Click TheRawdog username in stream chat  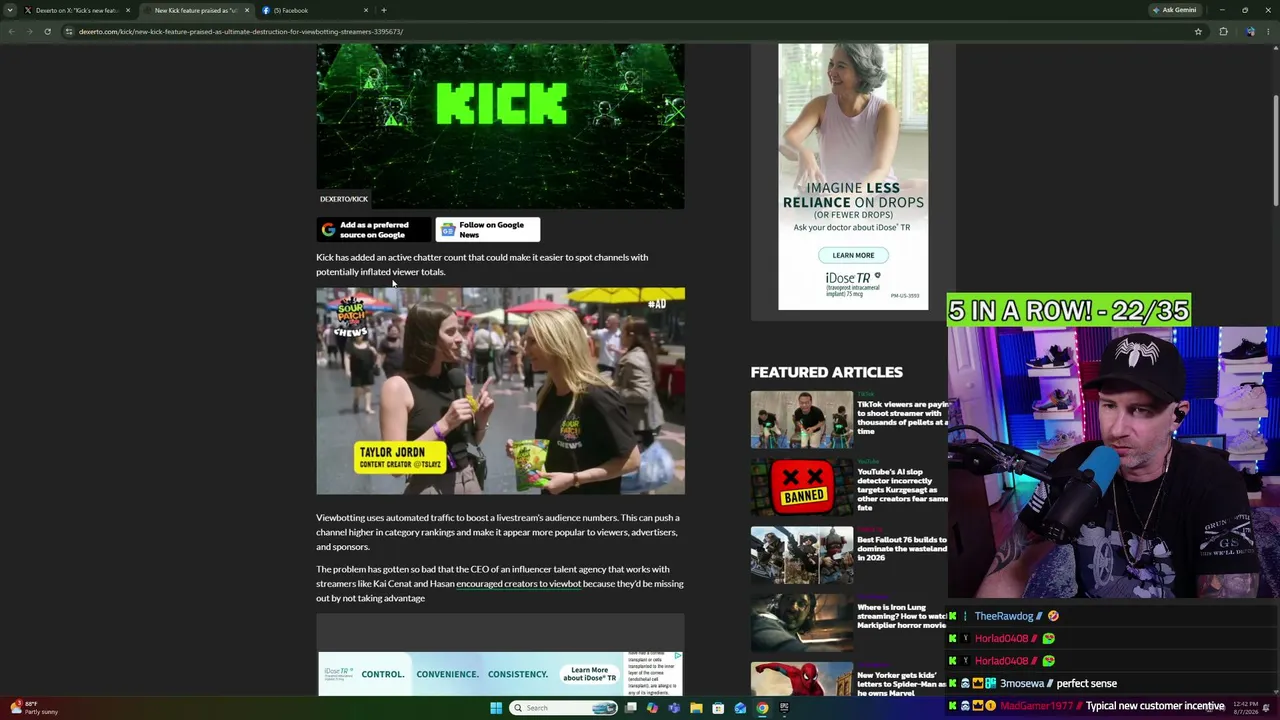pos(1004,616)
